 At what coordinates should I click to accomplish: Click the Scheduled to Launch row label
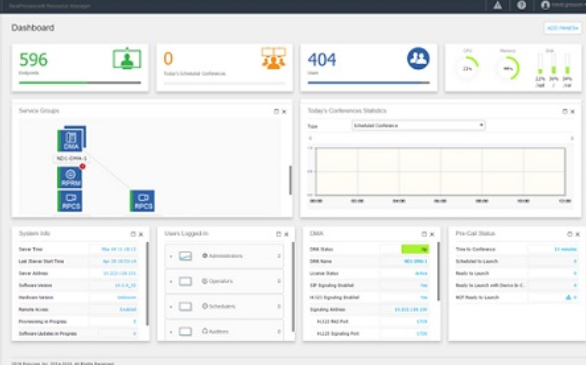point(476,262)
